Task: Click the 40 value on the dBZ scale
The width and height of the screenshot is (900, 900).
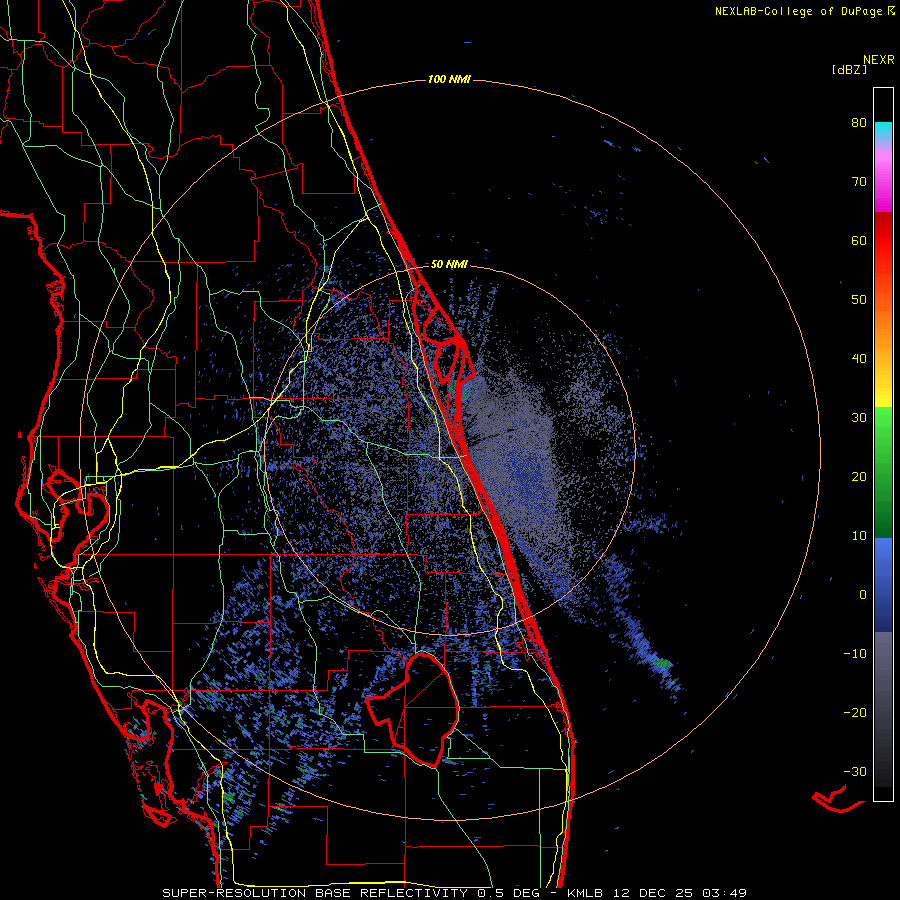Action: tap(859, 359)
